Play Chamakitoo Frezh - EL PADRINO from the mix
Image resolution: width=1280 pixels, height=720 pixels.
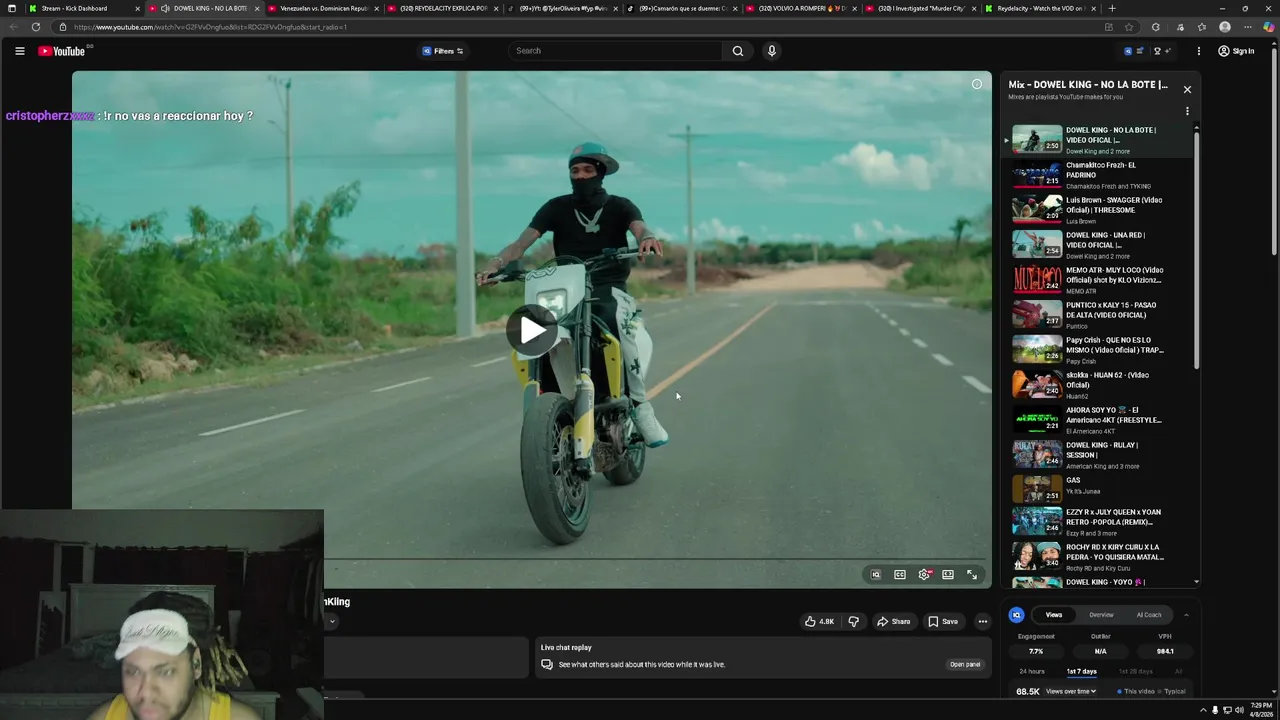[1099, 175]
